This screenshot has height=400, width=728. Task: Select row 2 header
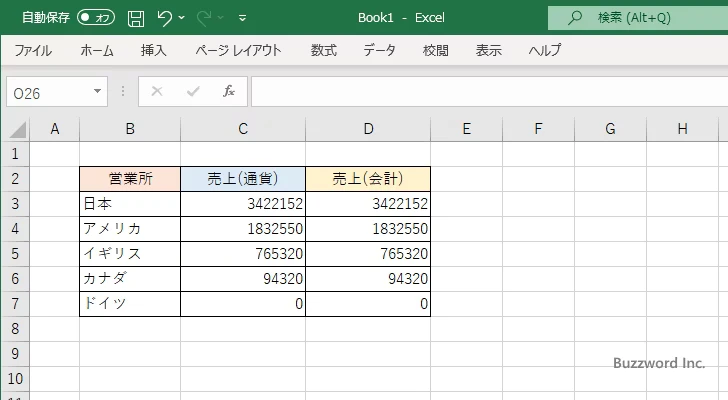pyautogui.click(x=15, y=179)
